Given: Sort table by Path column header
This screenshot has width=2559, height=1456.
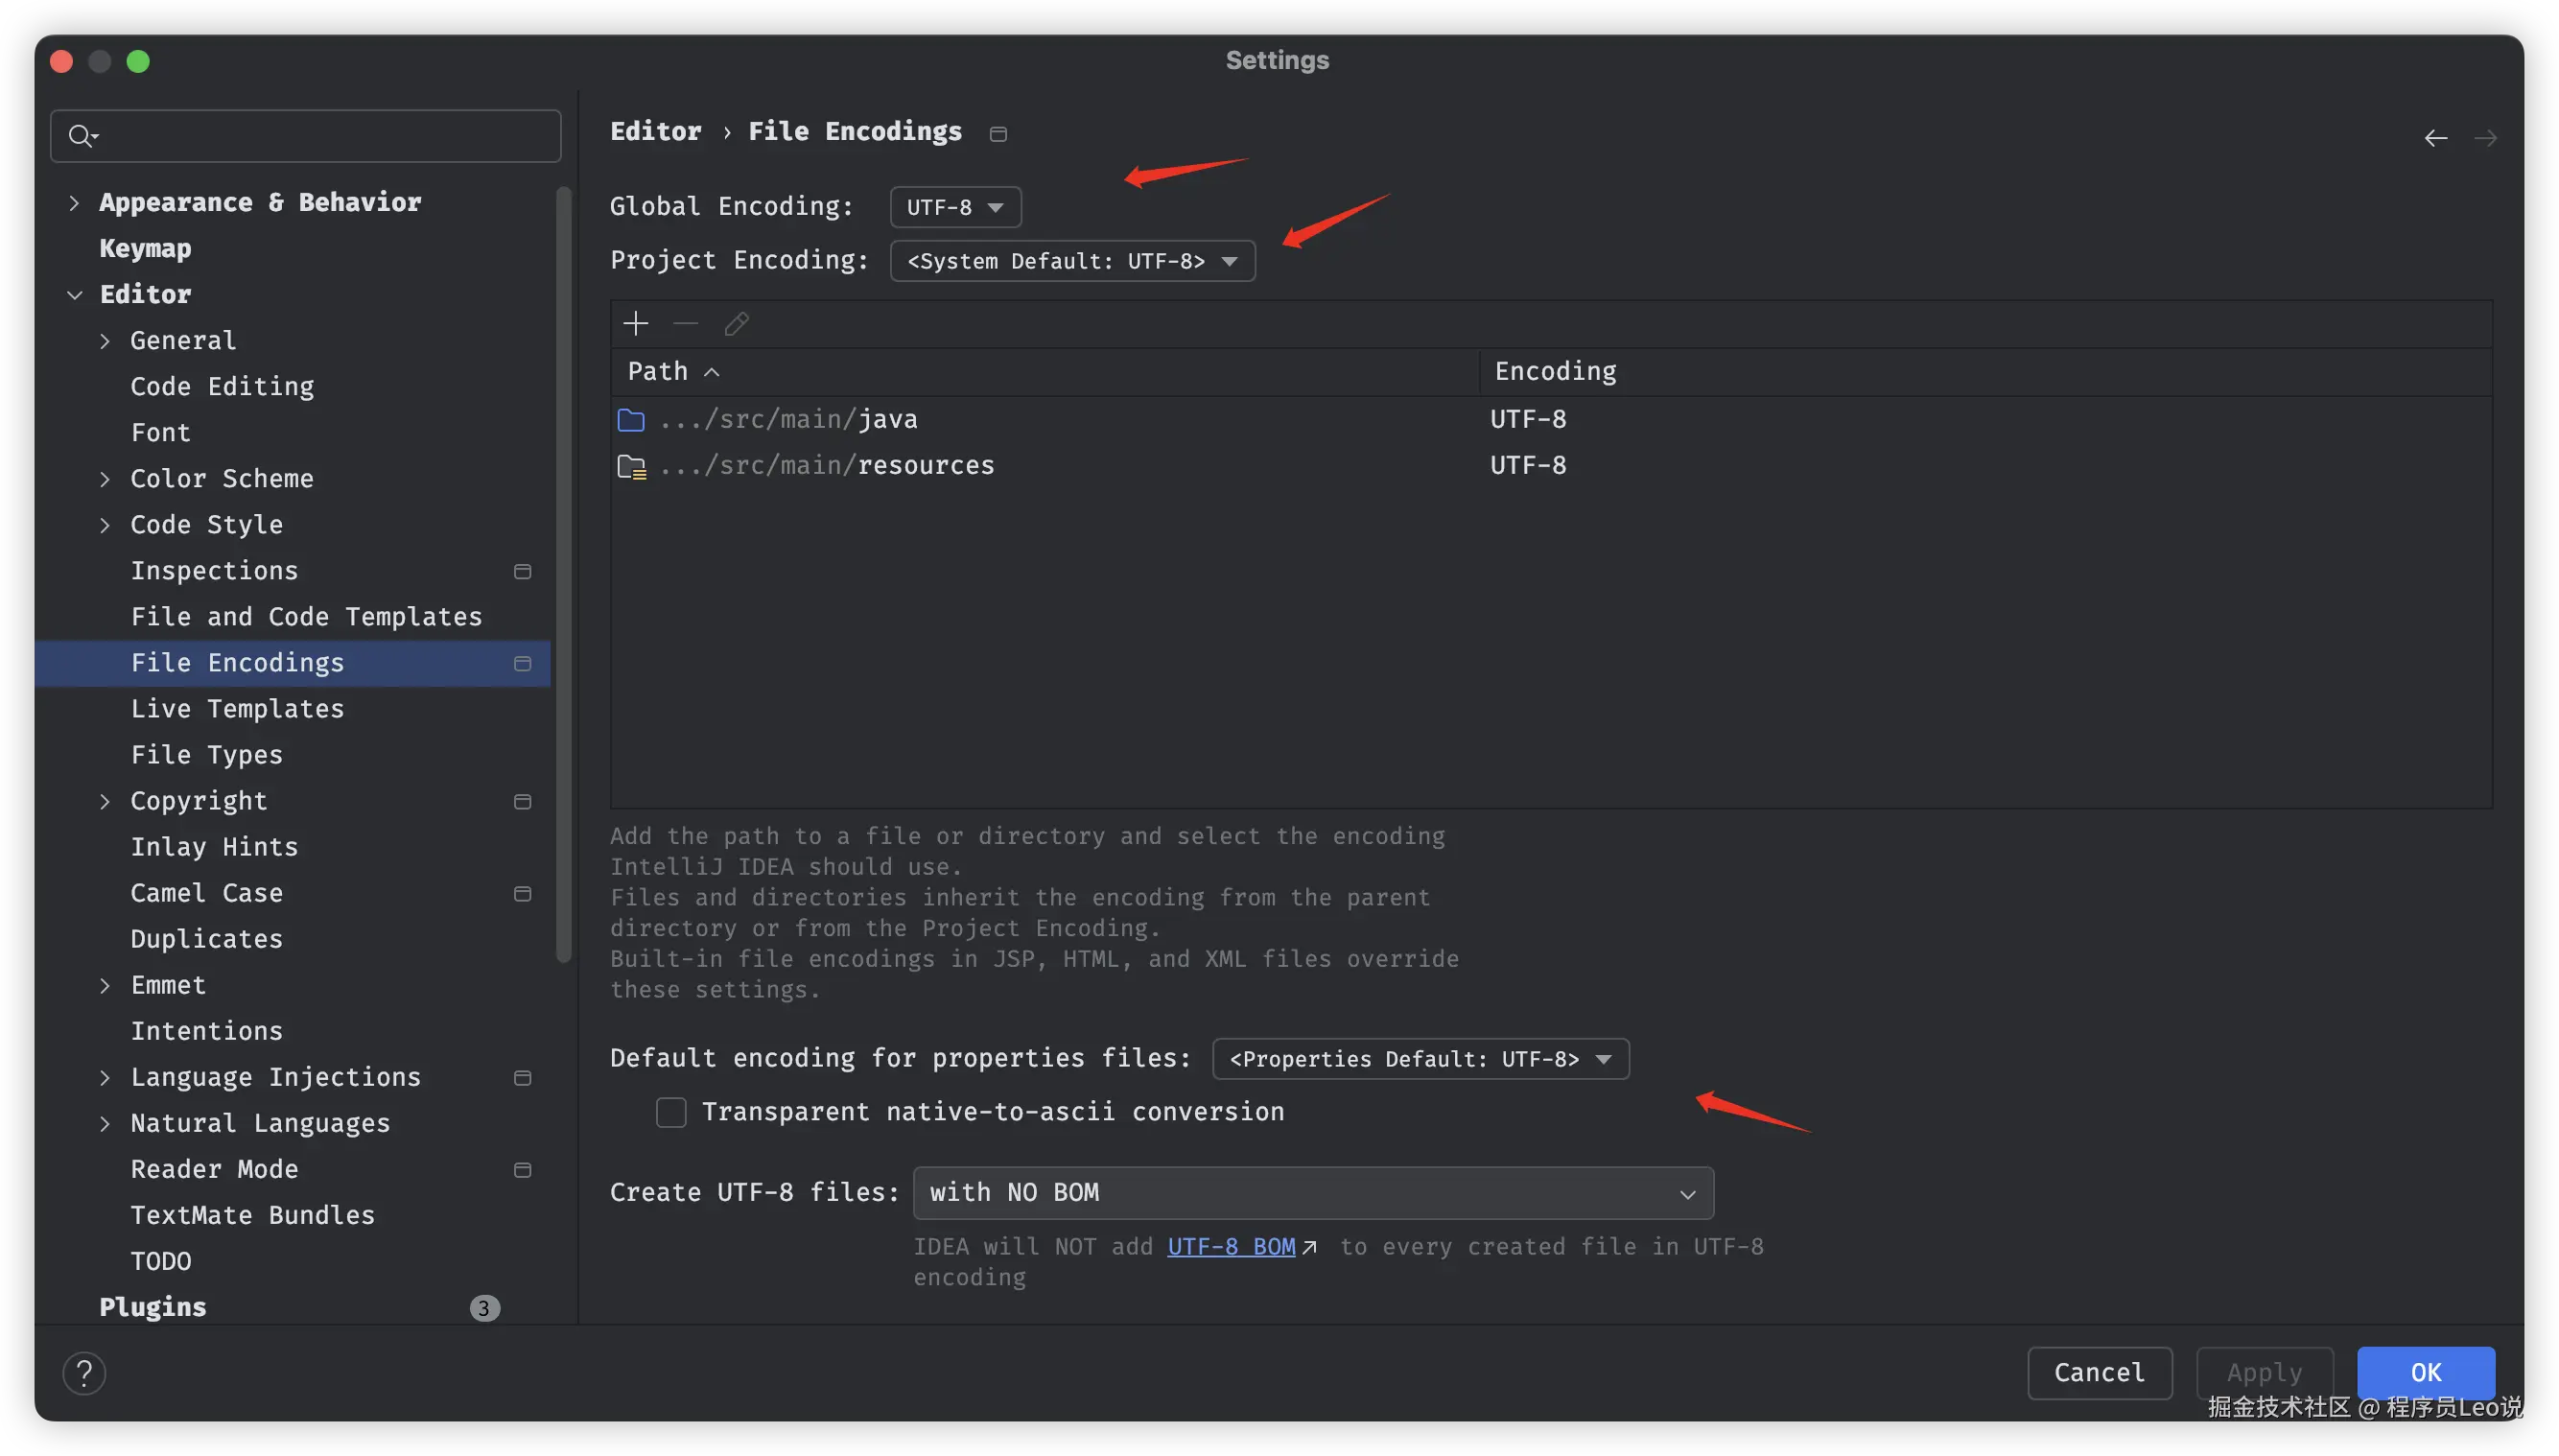Looking at the screenshot, I should (658, 372).
